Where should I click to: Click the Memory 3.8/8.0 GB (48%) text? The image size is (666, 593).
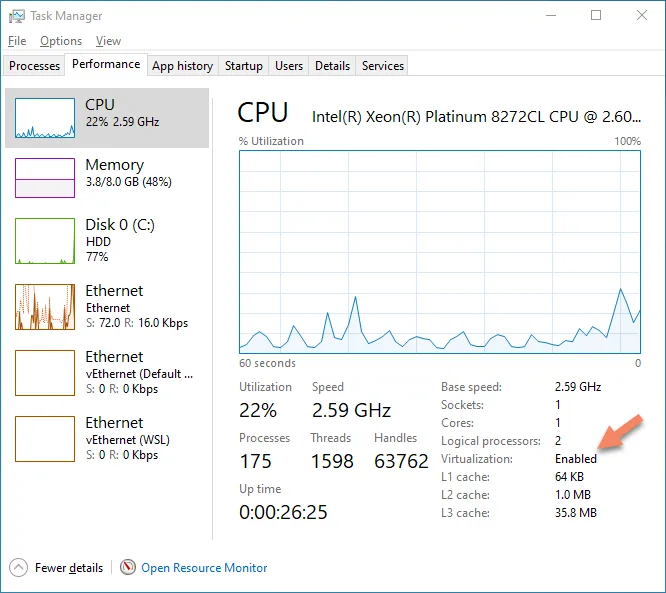(x=129, y=182)
